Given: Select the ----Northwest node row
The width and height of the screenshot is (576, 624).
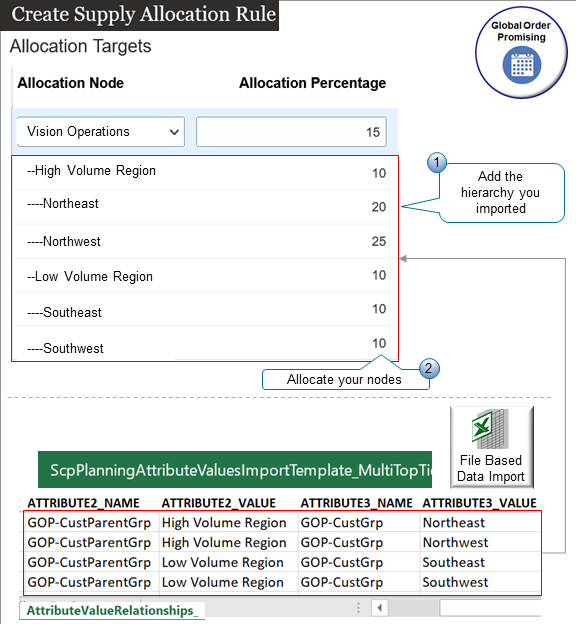Looking at the screenshot, I should click(x=205, y=241).
